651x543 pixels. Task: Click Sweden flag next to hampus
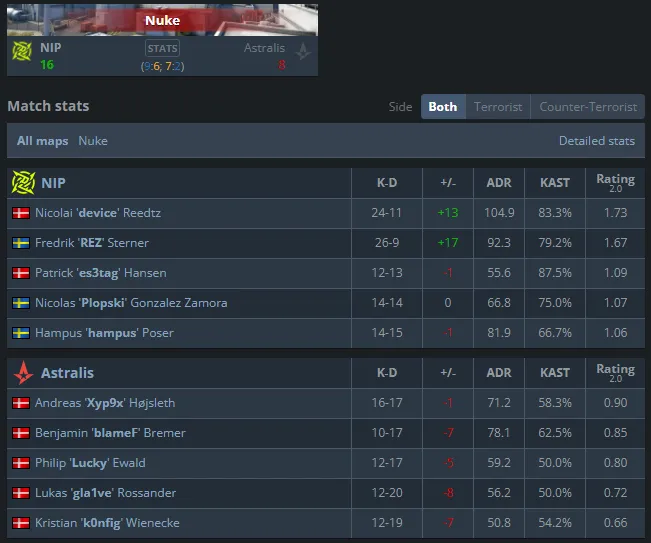point(21,333)
